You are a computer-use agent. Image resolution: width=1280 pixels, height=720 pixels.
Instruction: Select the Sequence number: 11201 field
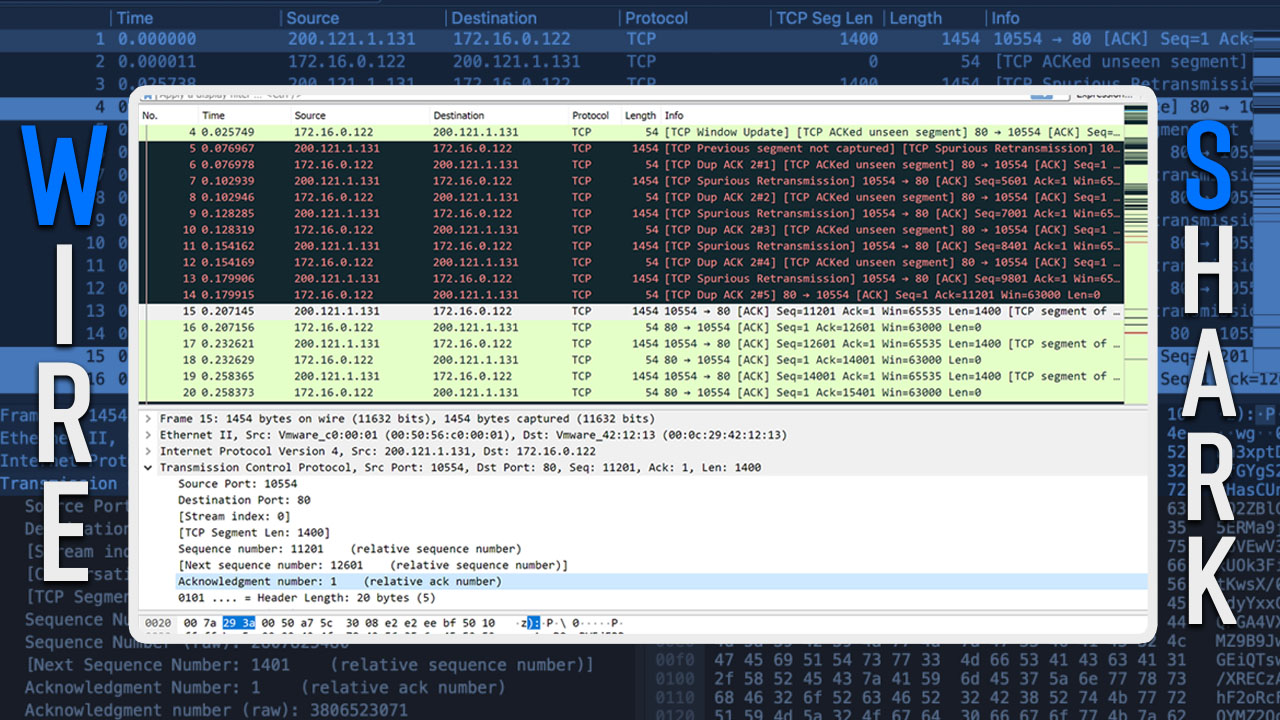point(262,549)
